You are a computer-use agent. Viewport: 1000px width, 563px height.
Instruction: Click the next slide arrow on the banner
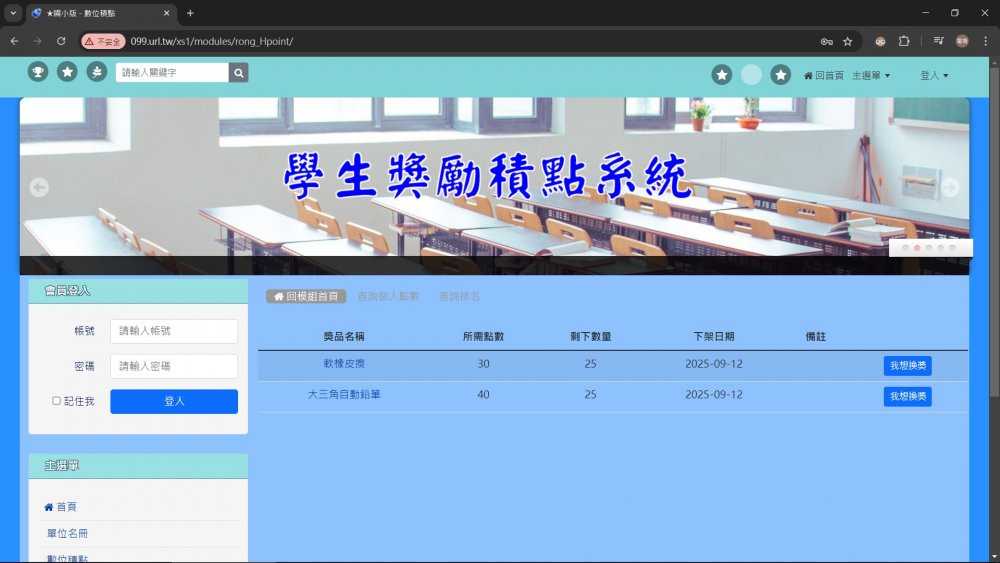950,187
